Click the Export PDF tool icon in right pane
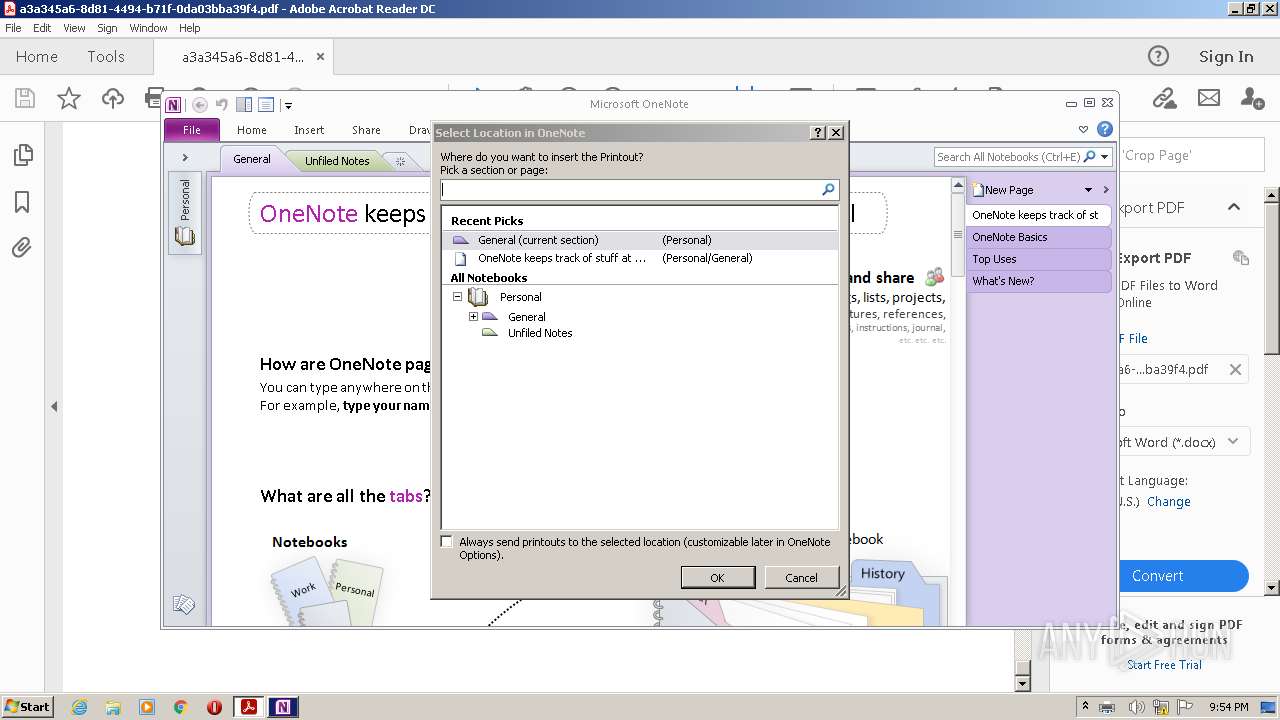Image resolution: width=1280 pixels, height=720 pixels. click(x=1241, y=258)
